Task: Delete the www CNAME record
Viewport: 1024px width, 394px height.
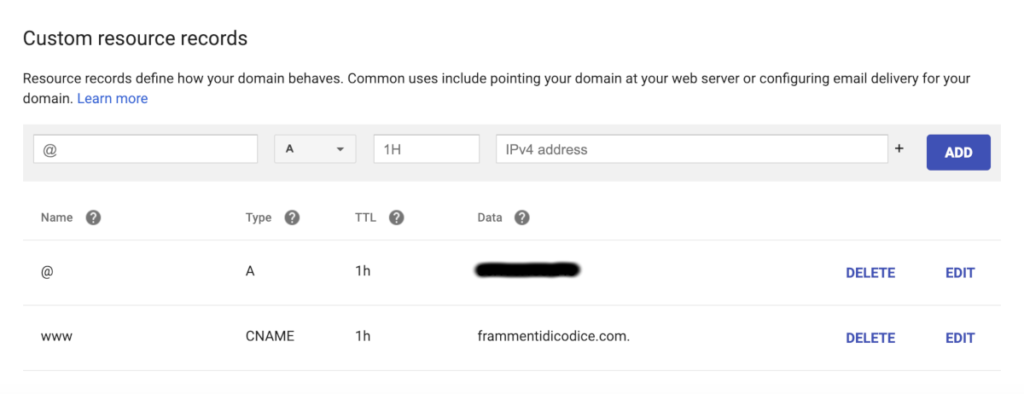Action: [870, 338]
